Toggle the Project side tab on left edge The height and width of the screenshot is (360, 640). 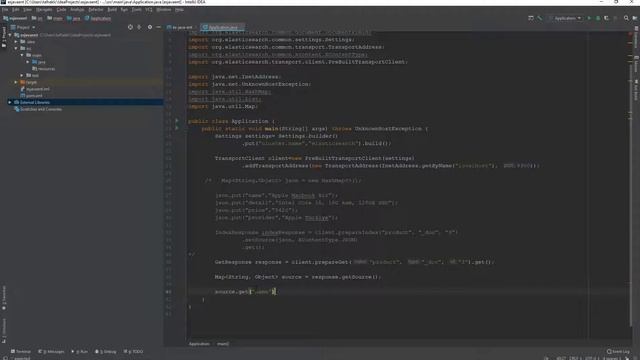coord(4,38)
